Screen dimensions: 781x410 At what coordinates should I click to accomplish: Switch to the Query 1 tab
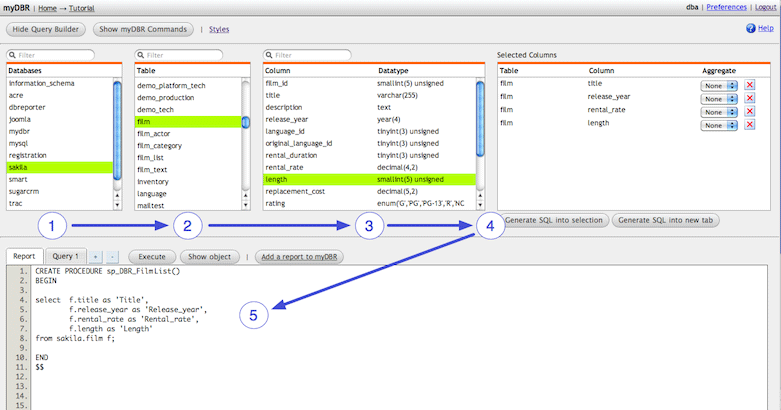click(67, 256)
